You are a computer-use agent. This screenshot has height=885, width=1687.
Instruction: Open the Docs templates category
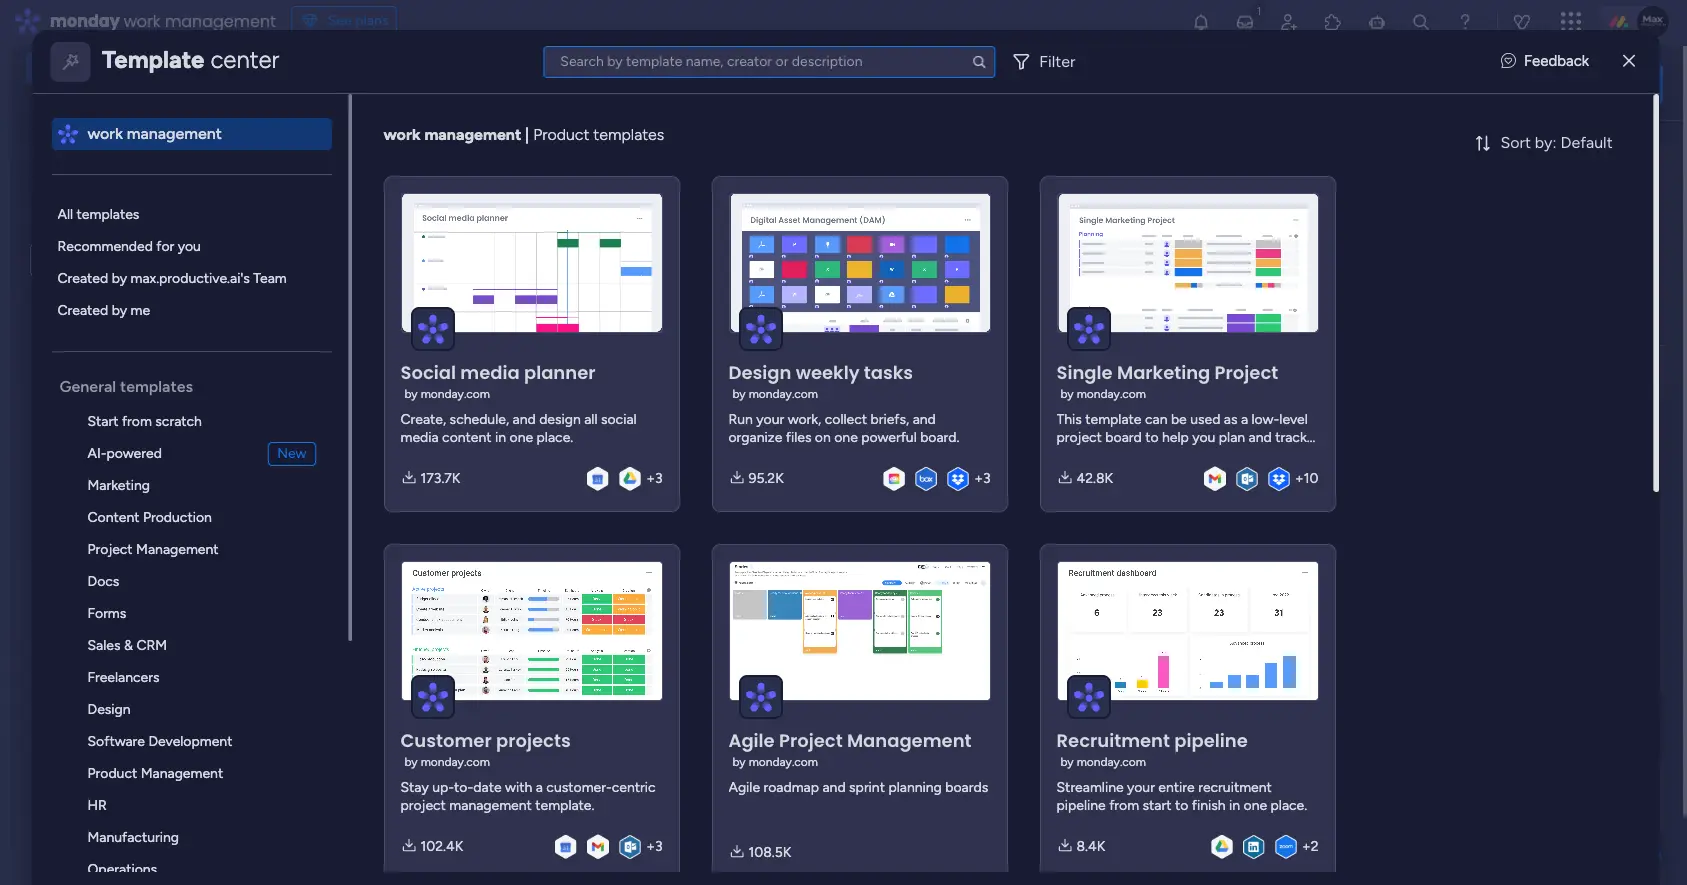103,581
